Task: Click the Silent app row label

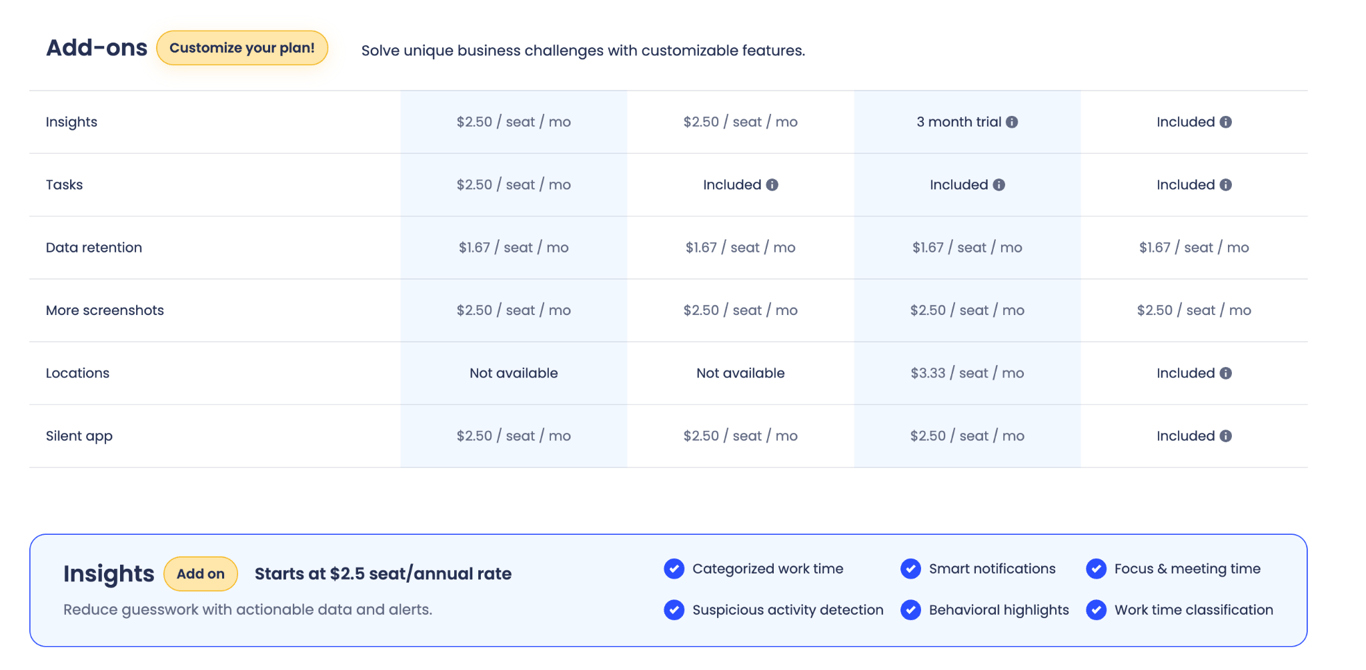Action: point(79,437)
